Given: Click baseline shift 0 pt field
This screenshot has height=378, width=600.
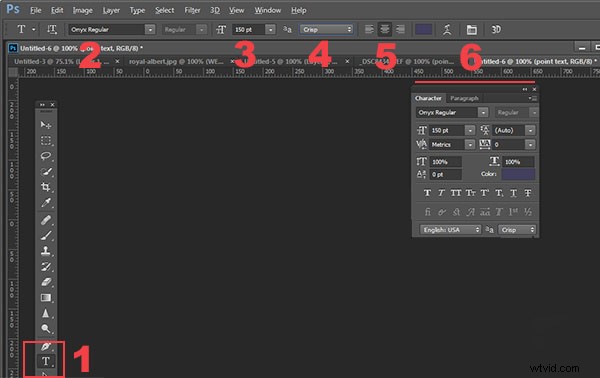Looking at the screenshot, I should [446, 174].
